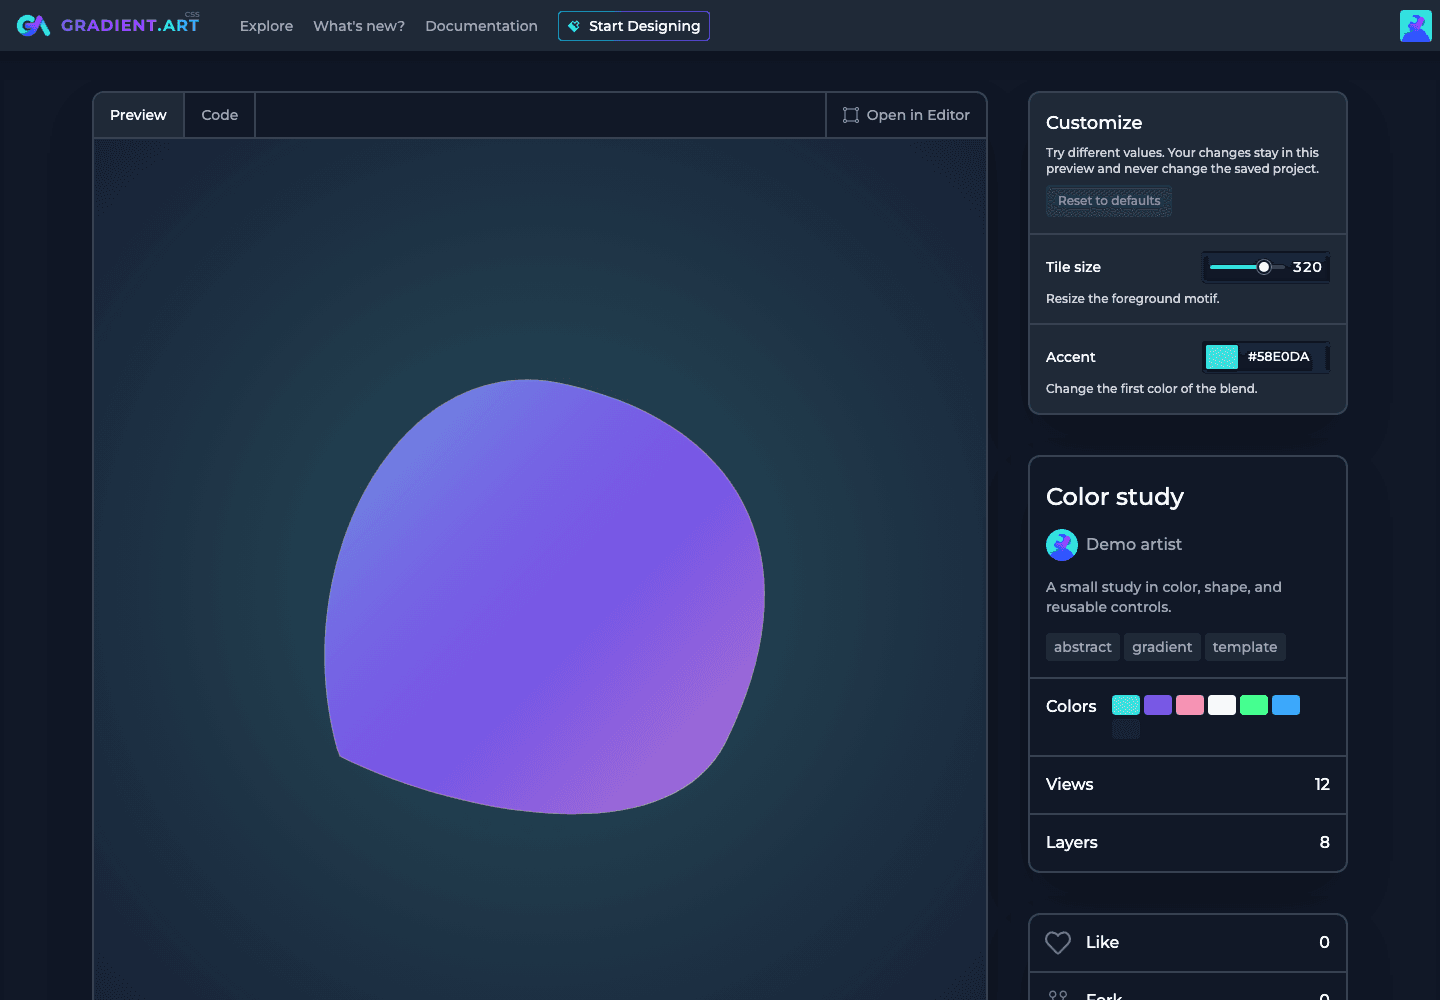Image resolution: width=1440 pixels, height=1000 pixels.
Task: Select the cyan swatch in Colors
Action: click(1126, 705)
